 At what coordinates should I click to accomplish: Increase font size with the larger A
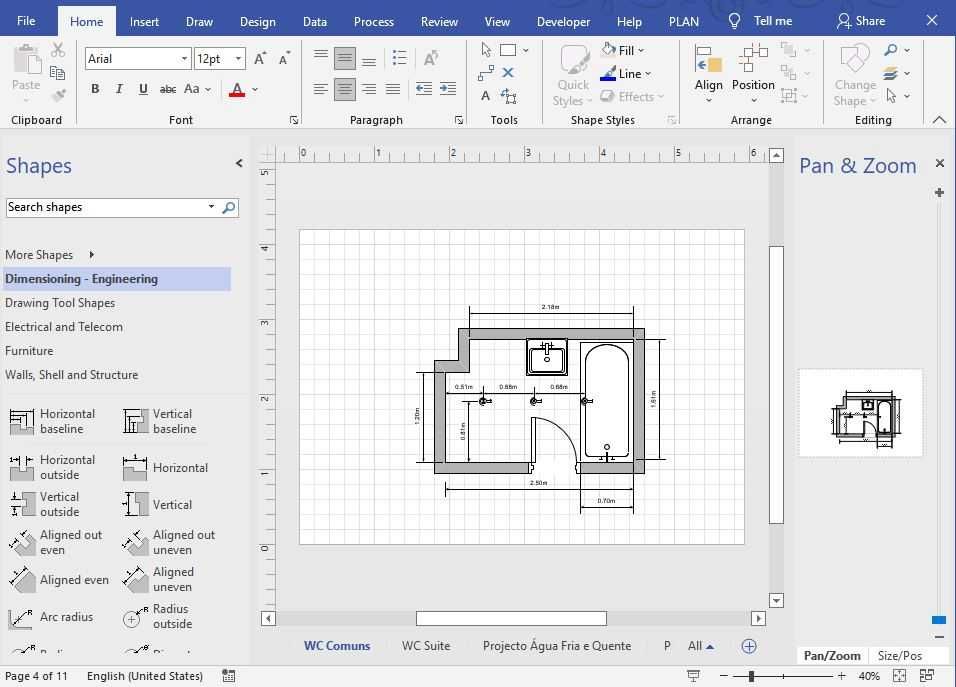click(260, 59)
